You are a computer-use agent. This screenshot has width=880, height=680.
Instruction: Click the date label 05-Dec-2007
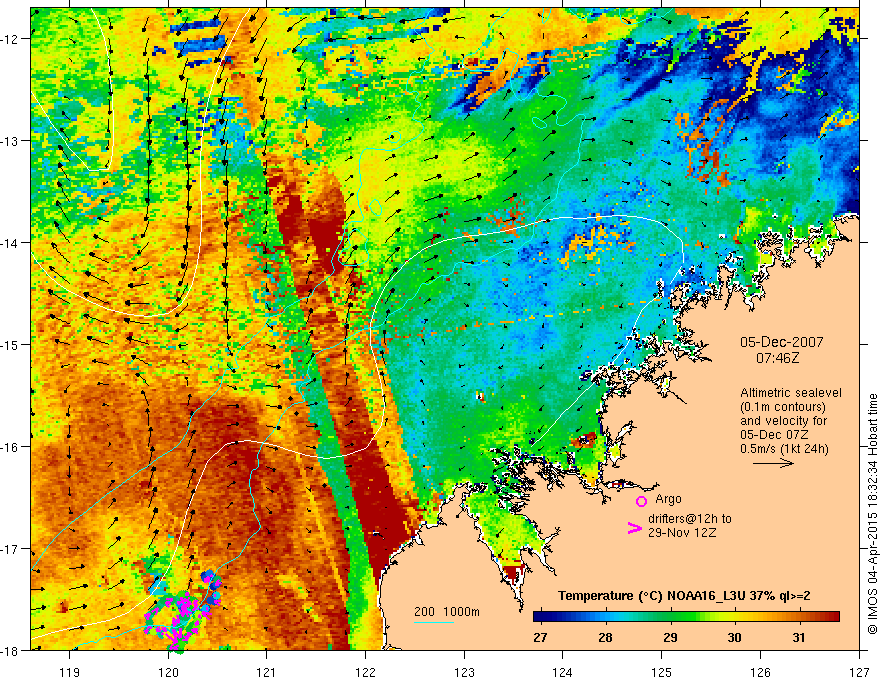pos(781,342)
